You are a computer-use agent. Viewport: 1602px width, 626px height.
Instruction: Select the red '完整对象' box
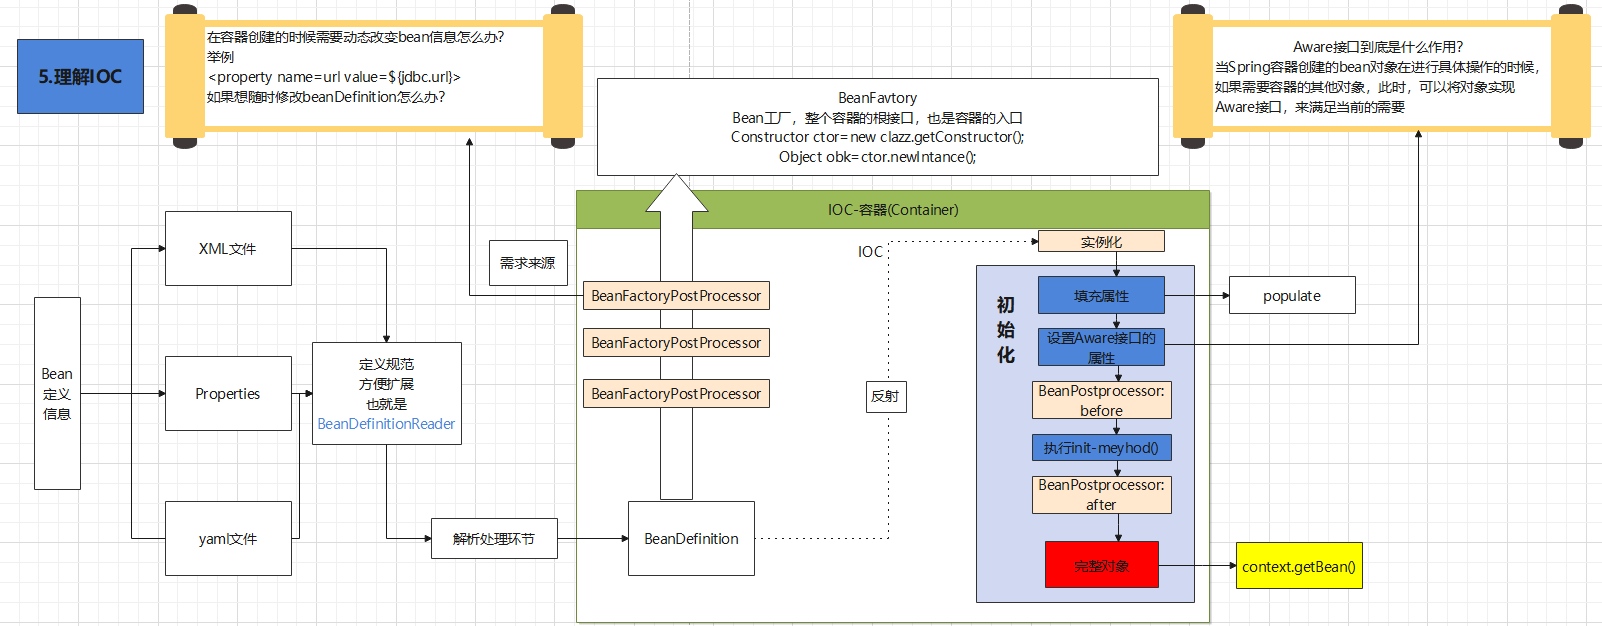point(1101,565)
